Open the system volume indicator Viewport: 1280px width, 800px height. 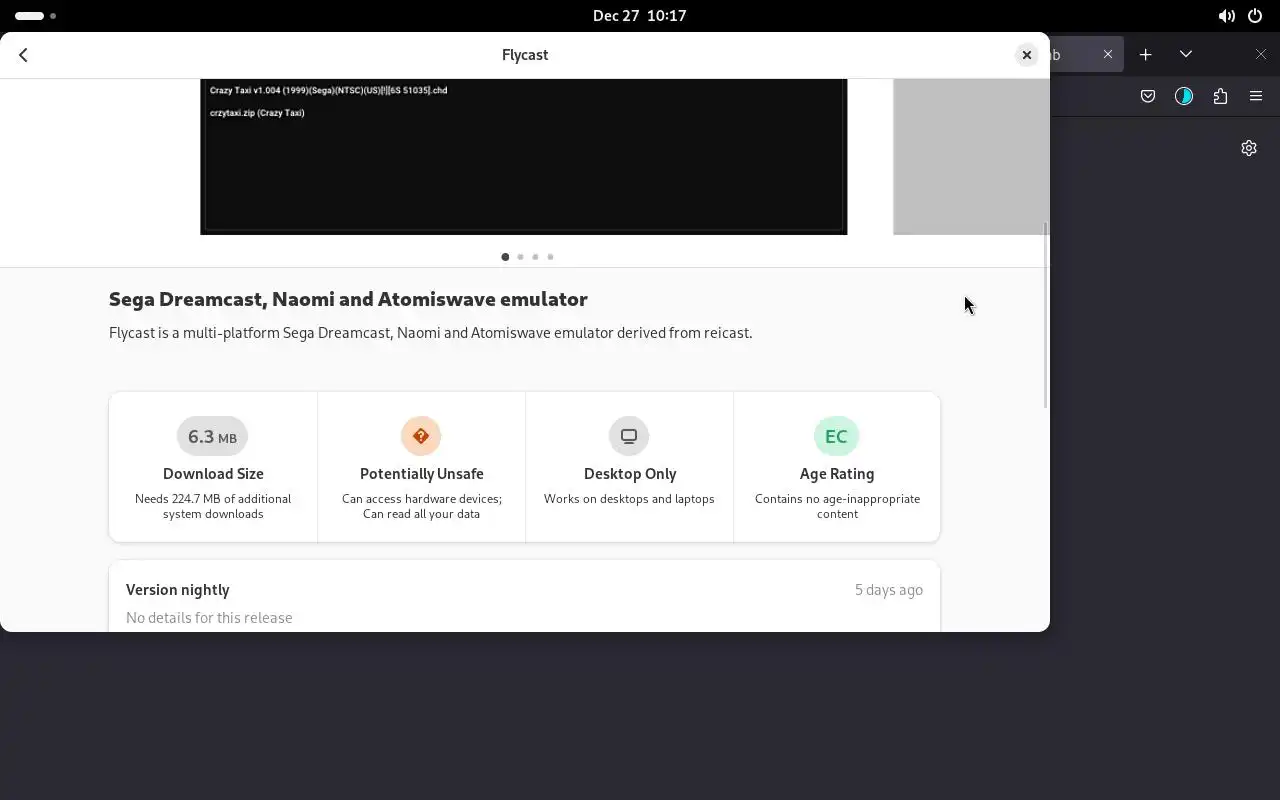pyautogui.click(x=1226, y=16)
